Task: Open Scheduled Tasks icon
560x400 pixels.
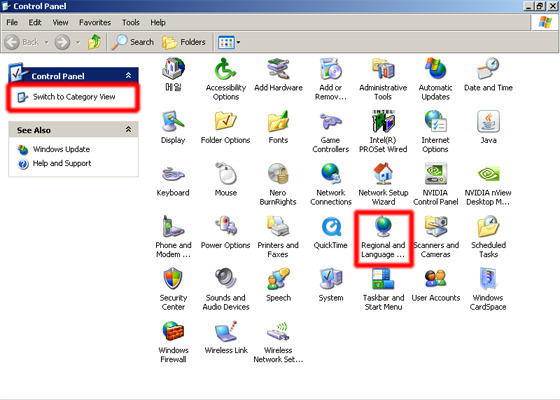Action: pyautogui.click(x=488, y=236)
